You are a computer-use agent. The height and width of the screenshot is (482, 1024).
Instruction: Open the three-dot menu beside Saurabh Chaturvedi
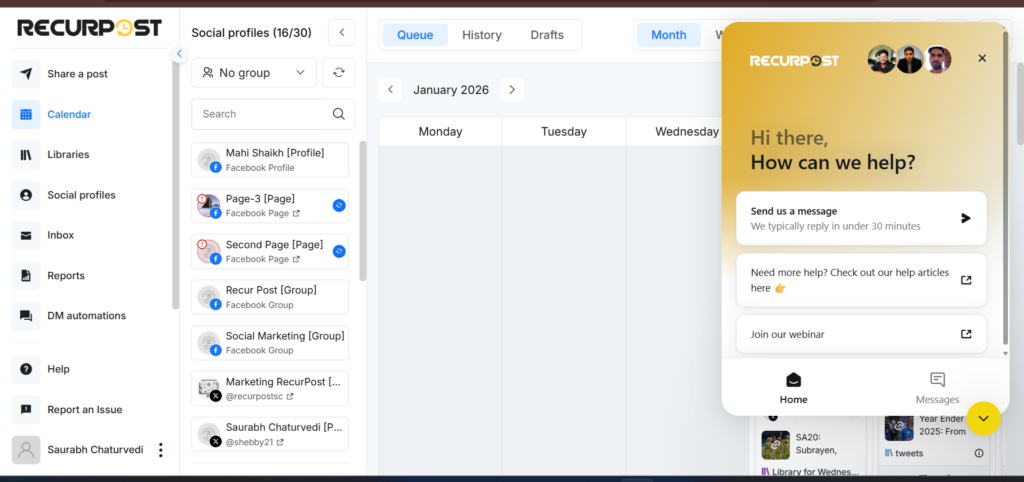pos(161,450)
